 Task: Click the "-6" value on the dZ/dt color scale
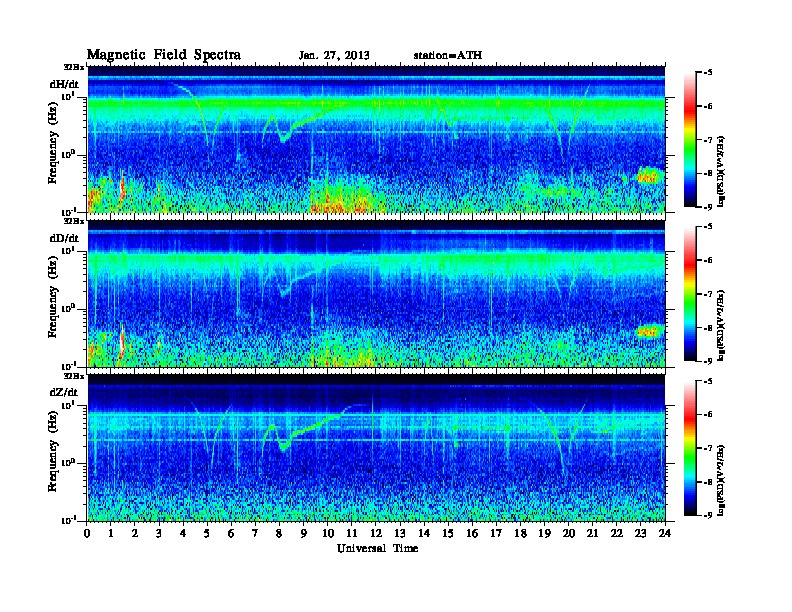click(708, 415)
